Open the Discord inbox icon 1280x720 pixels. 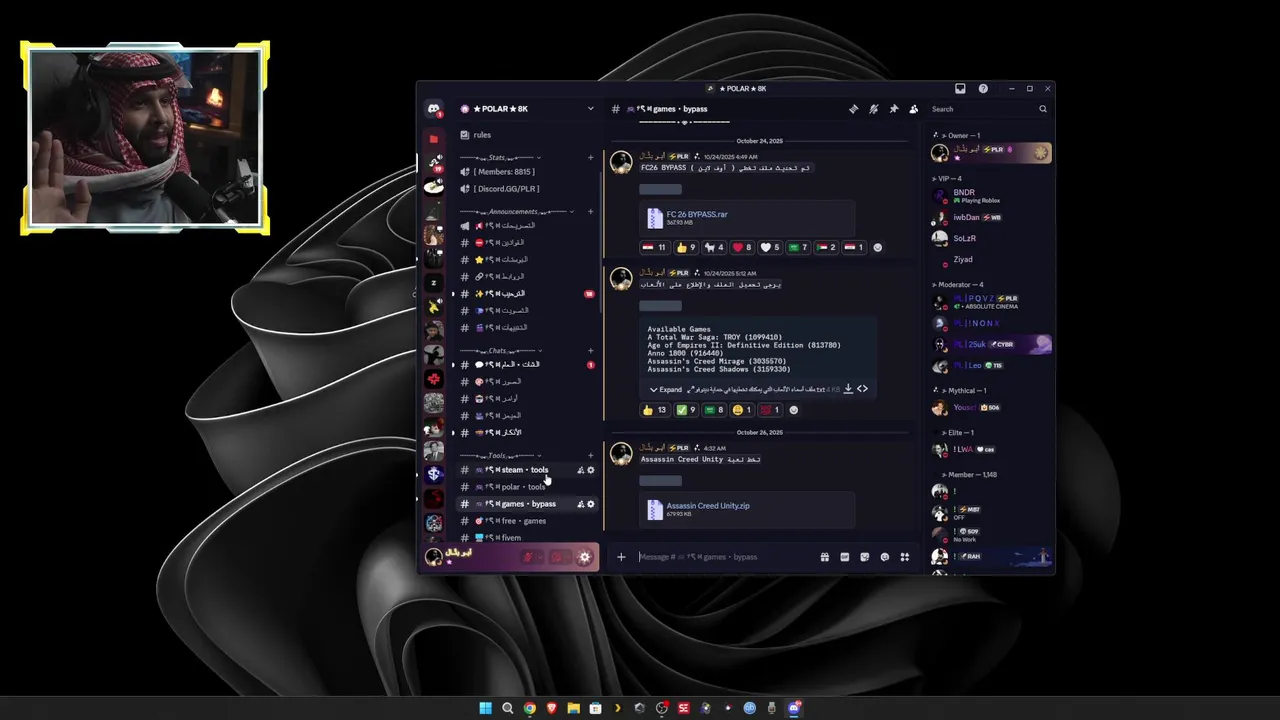(x=960, y=88)
